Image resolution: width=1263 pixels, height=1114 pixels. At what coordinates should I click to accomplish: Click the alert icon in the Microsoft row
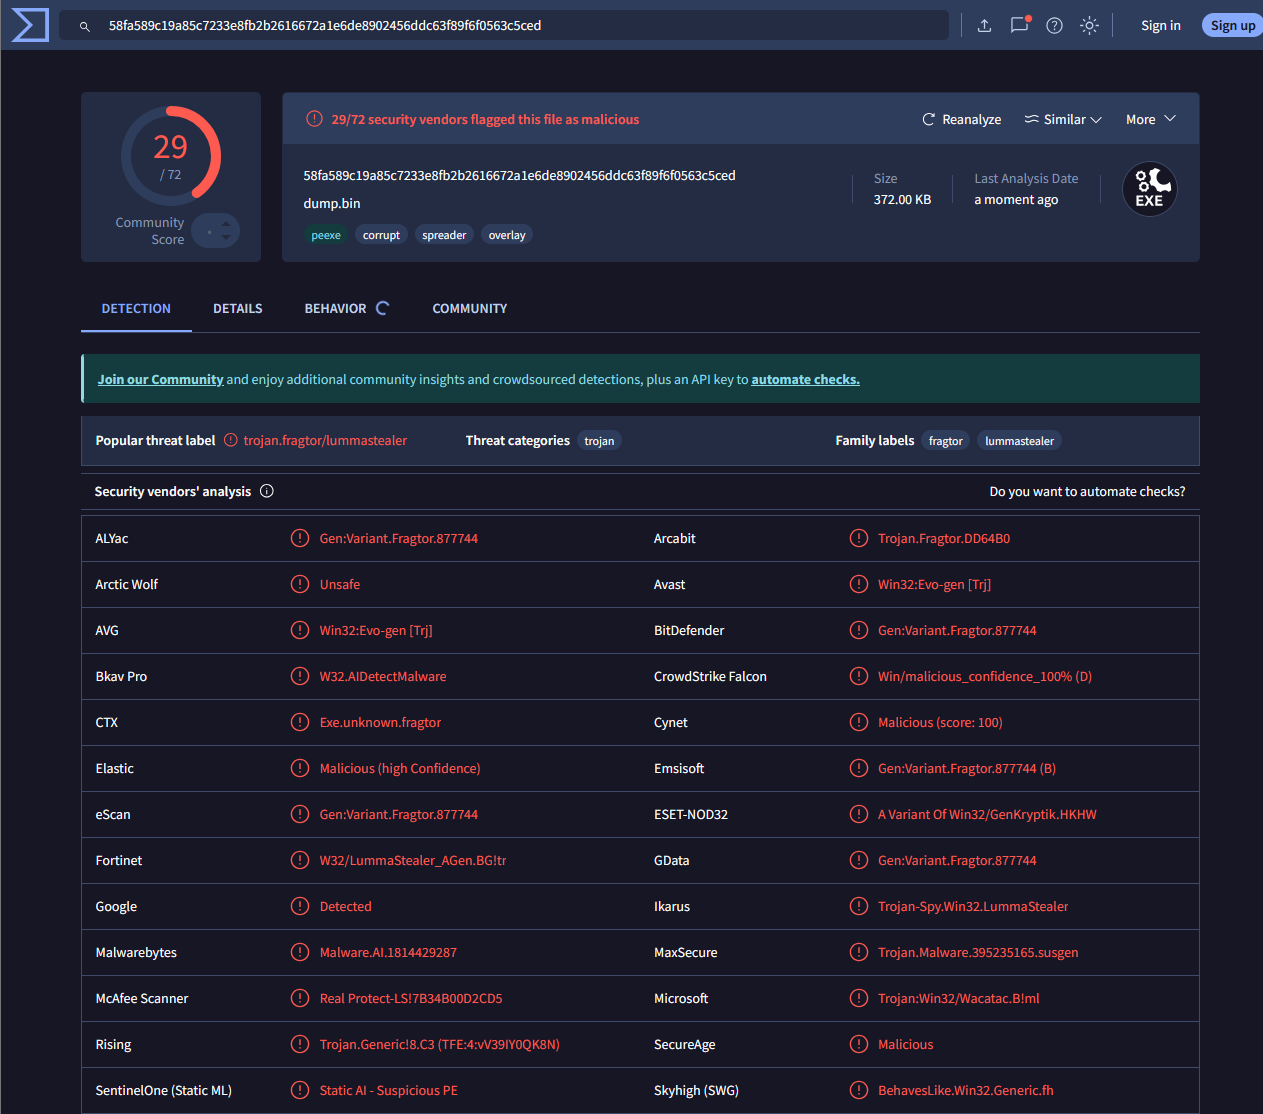858,998
